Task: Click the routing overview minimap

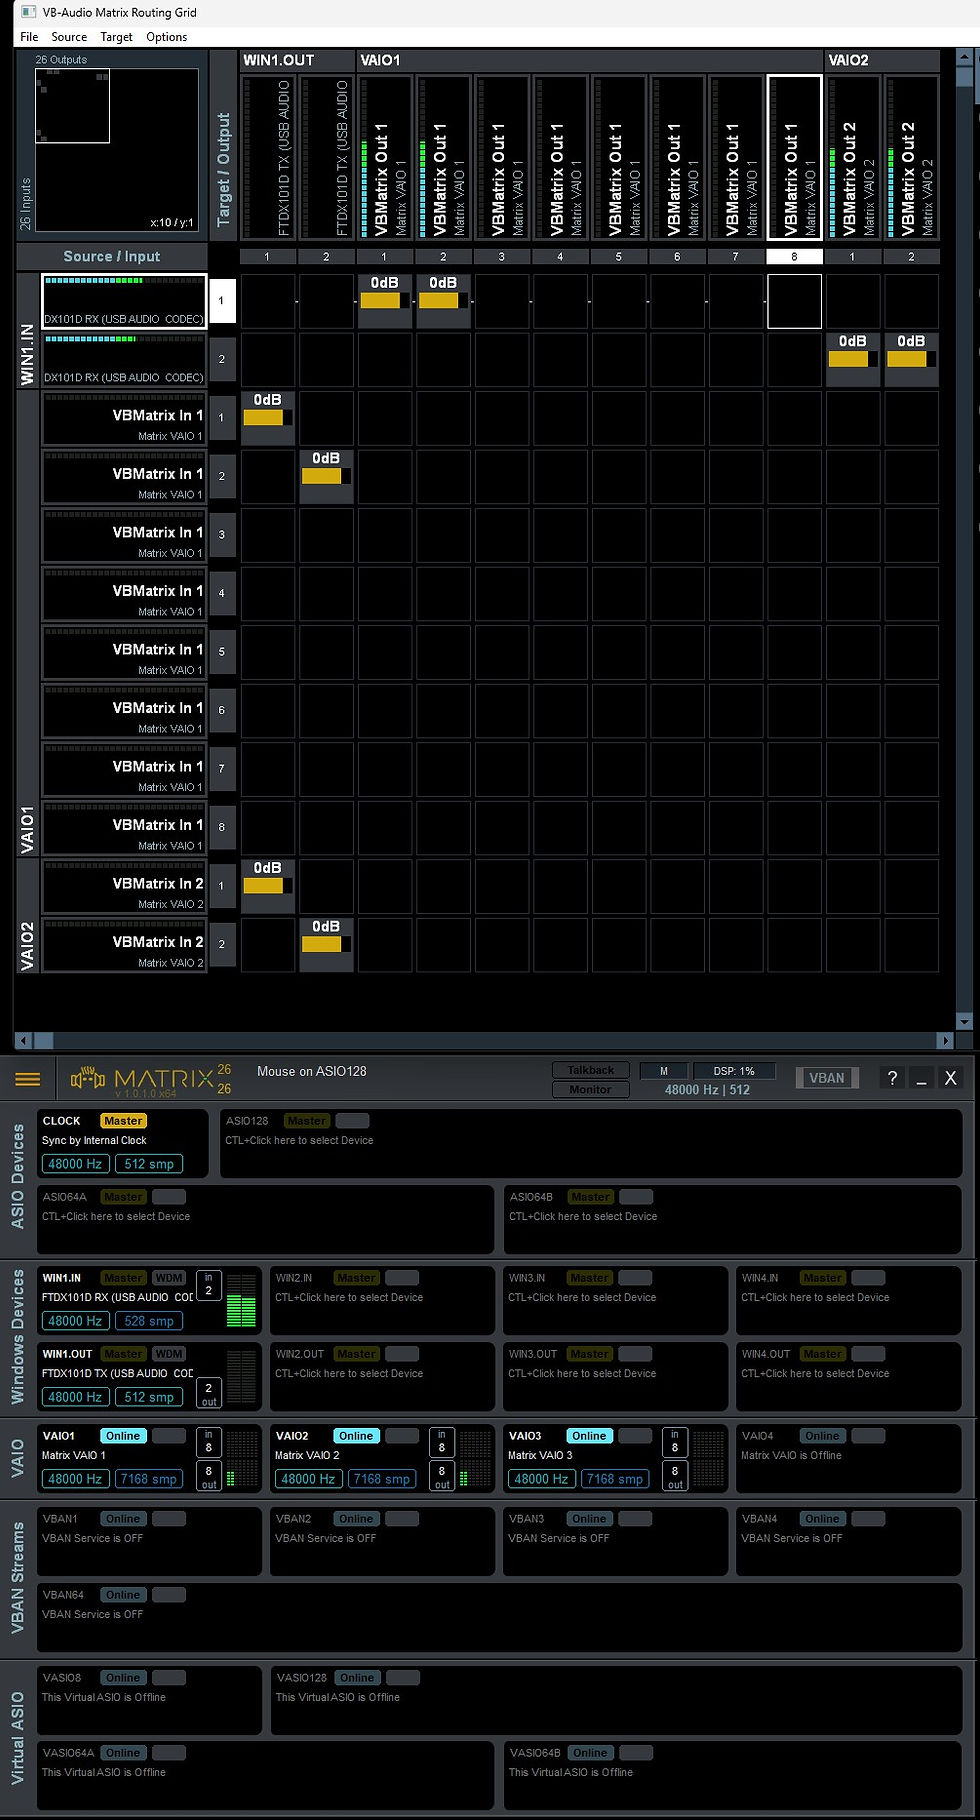Action: [116, 149]
